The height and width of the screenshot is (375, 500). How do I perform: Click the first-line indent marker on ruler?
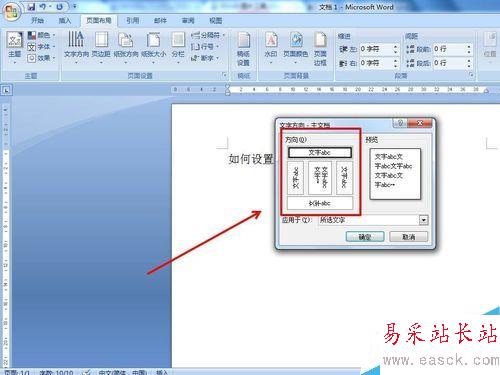pos(228,87)
